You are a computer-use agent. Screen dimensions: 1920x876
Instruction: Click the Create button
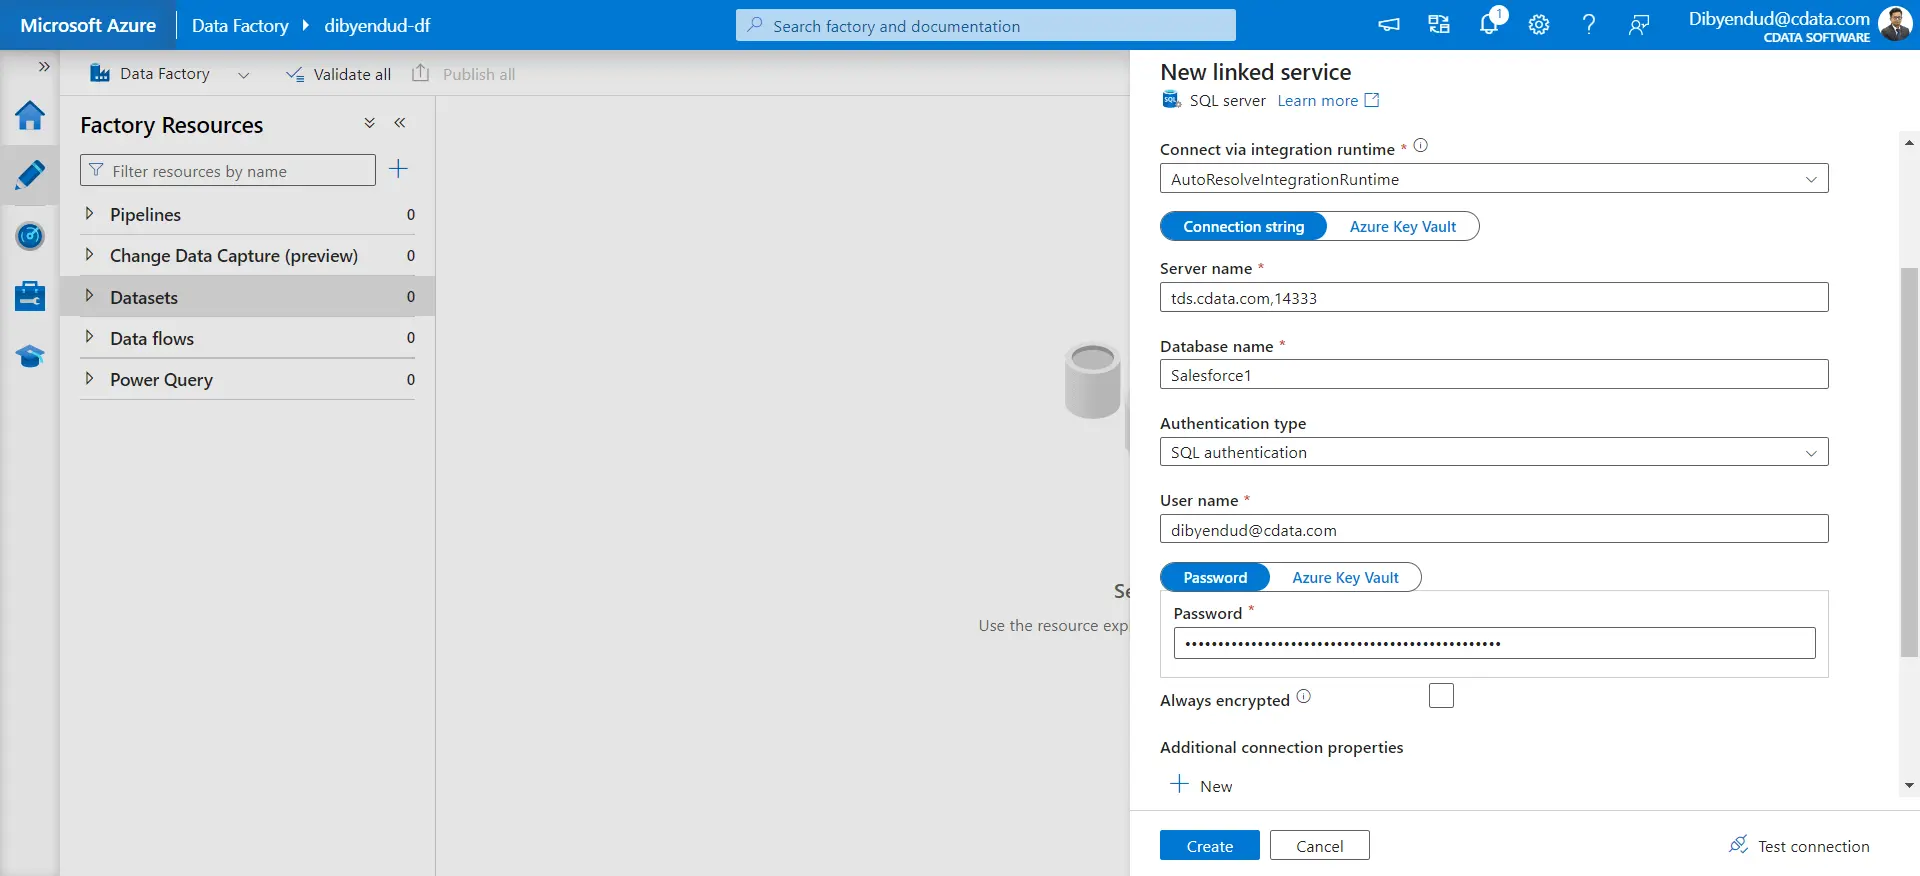click(1210, 846)
